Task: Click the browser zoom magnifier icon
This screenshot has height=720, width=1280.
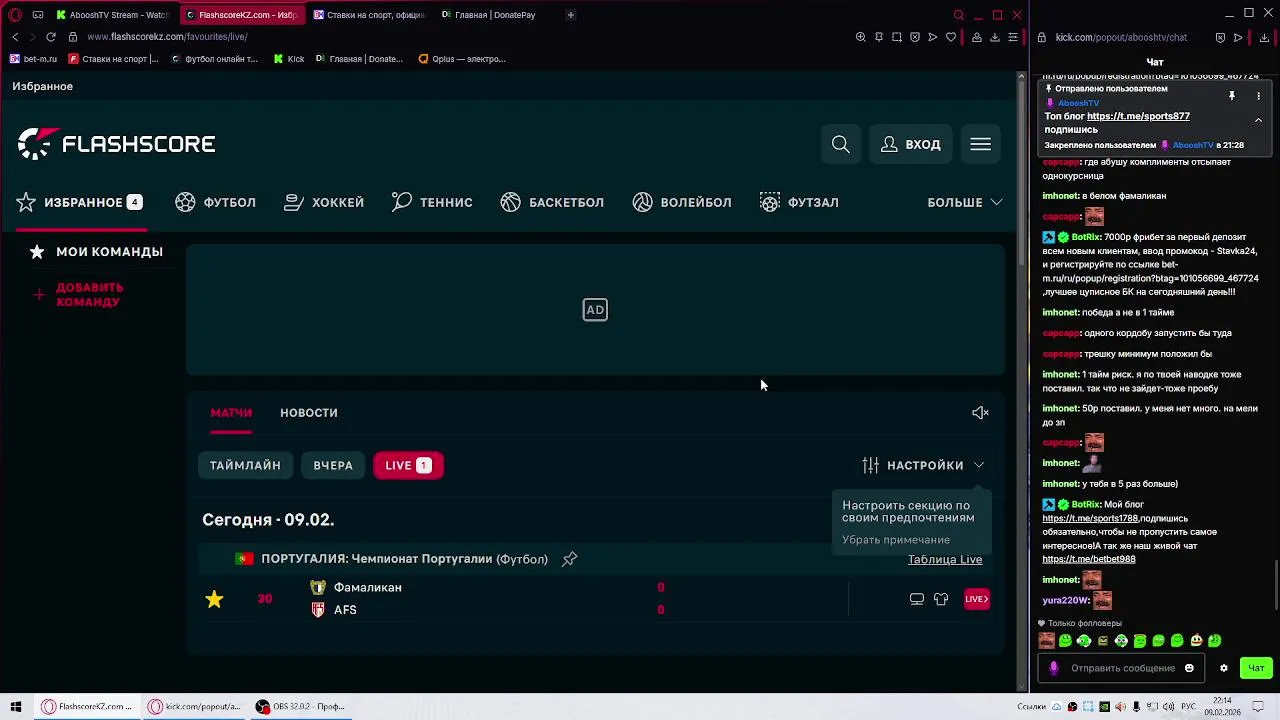Action: [860, 37]
